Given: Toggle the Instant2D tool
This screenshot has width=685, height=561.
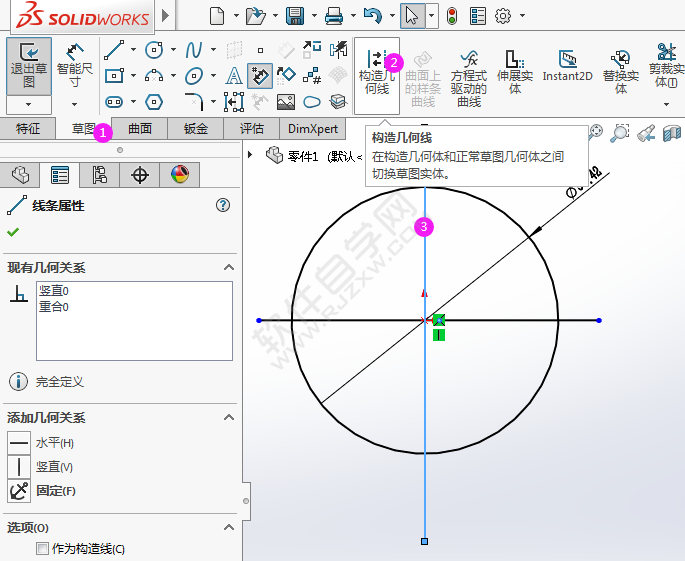Looking at the screenshot, I should pos(567,66).
